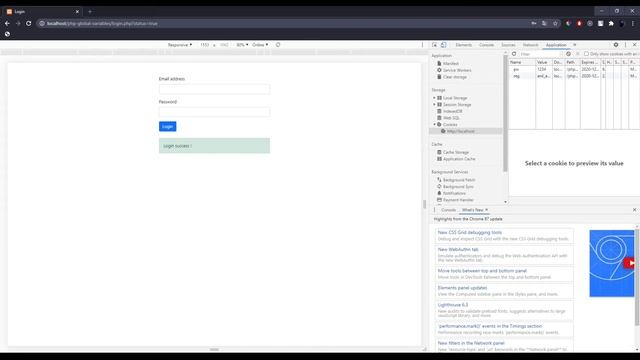Open Background Sync service item
The height and width of the screenshot is (360, 640).
[x=458, y=187]
